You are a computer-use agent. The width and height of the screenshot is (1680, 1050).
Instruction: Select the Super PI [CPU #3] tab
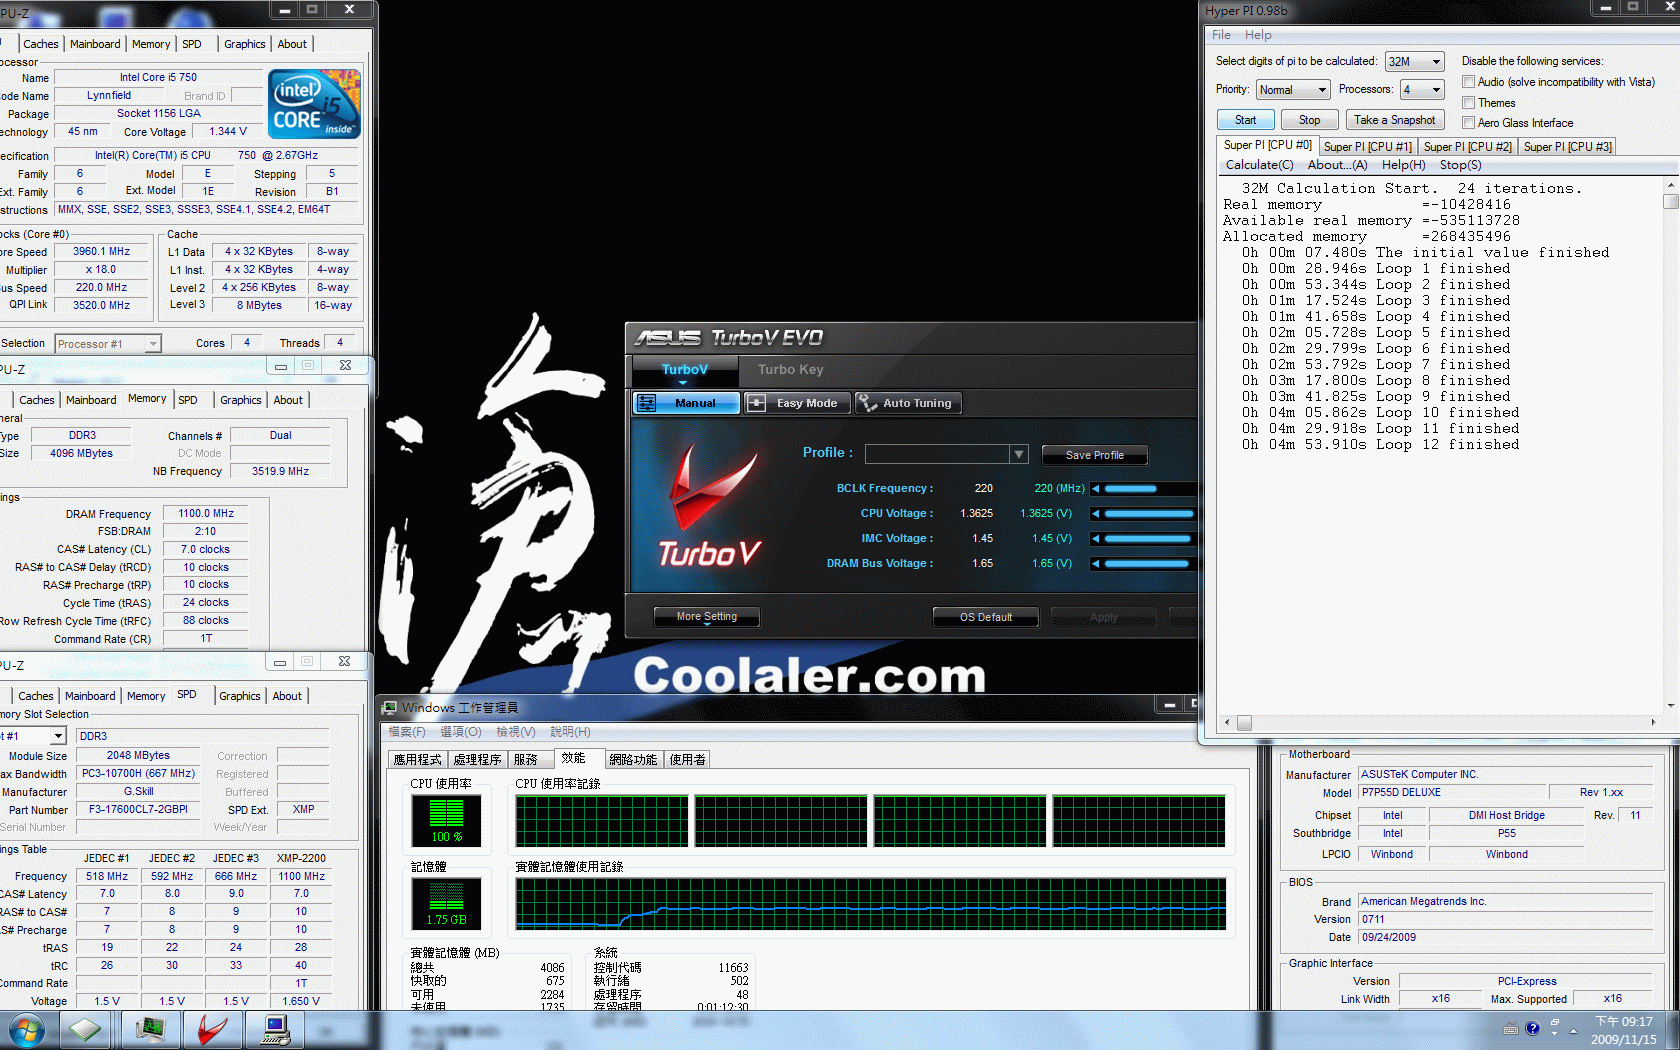[x=1567, y=147]
